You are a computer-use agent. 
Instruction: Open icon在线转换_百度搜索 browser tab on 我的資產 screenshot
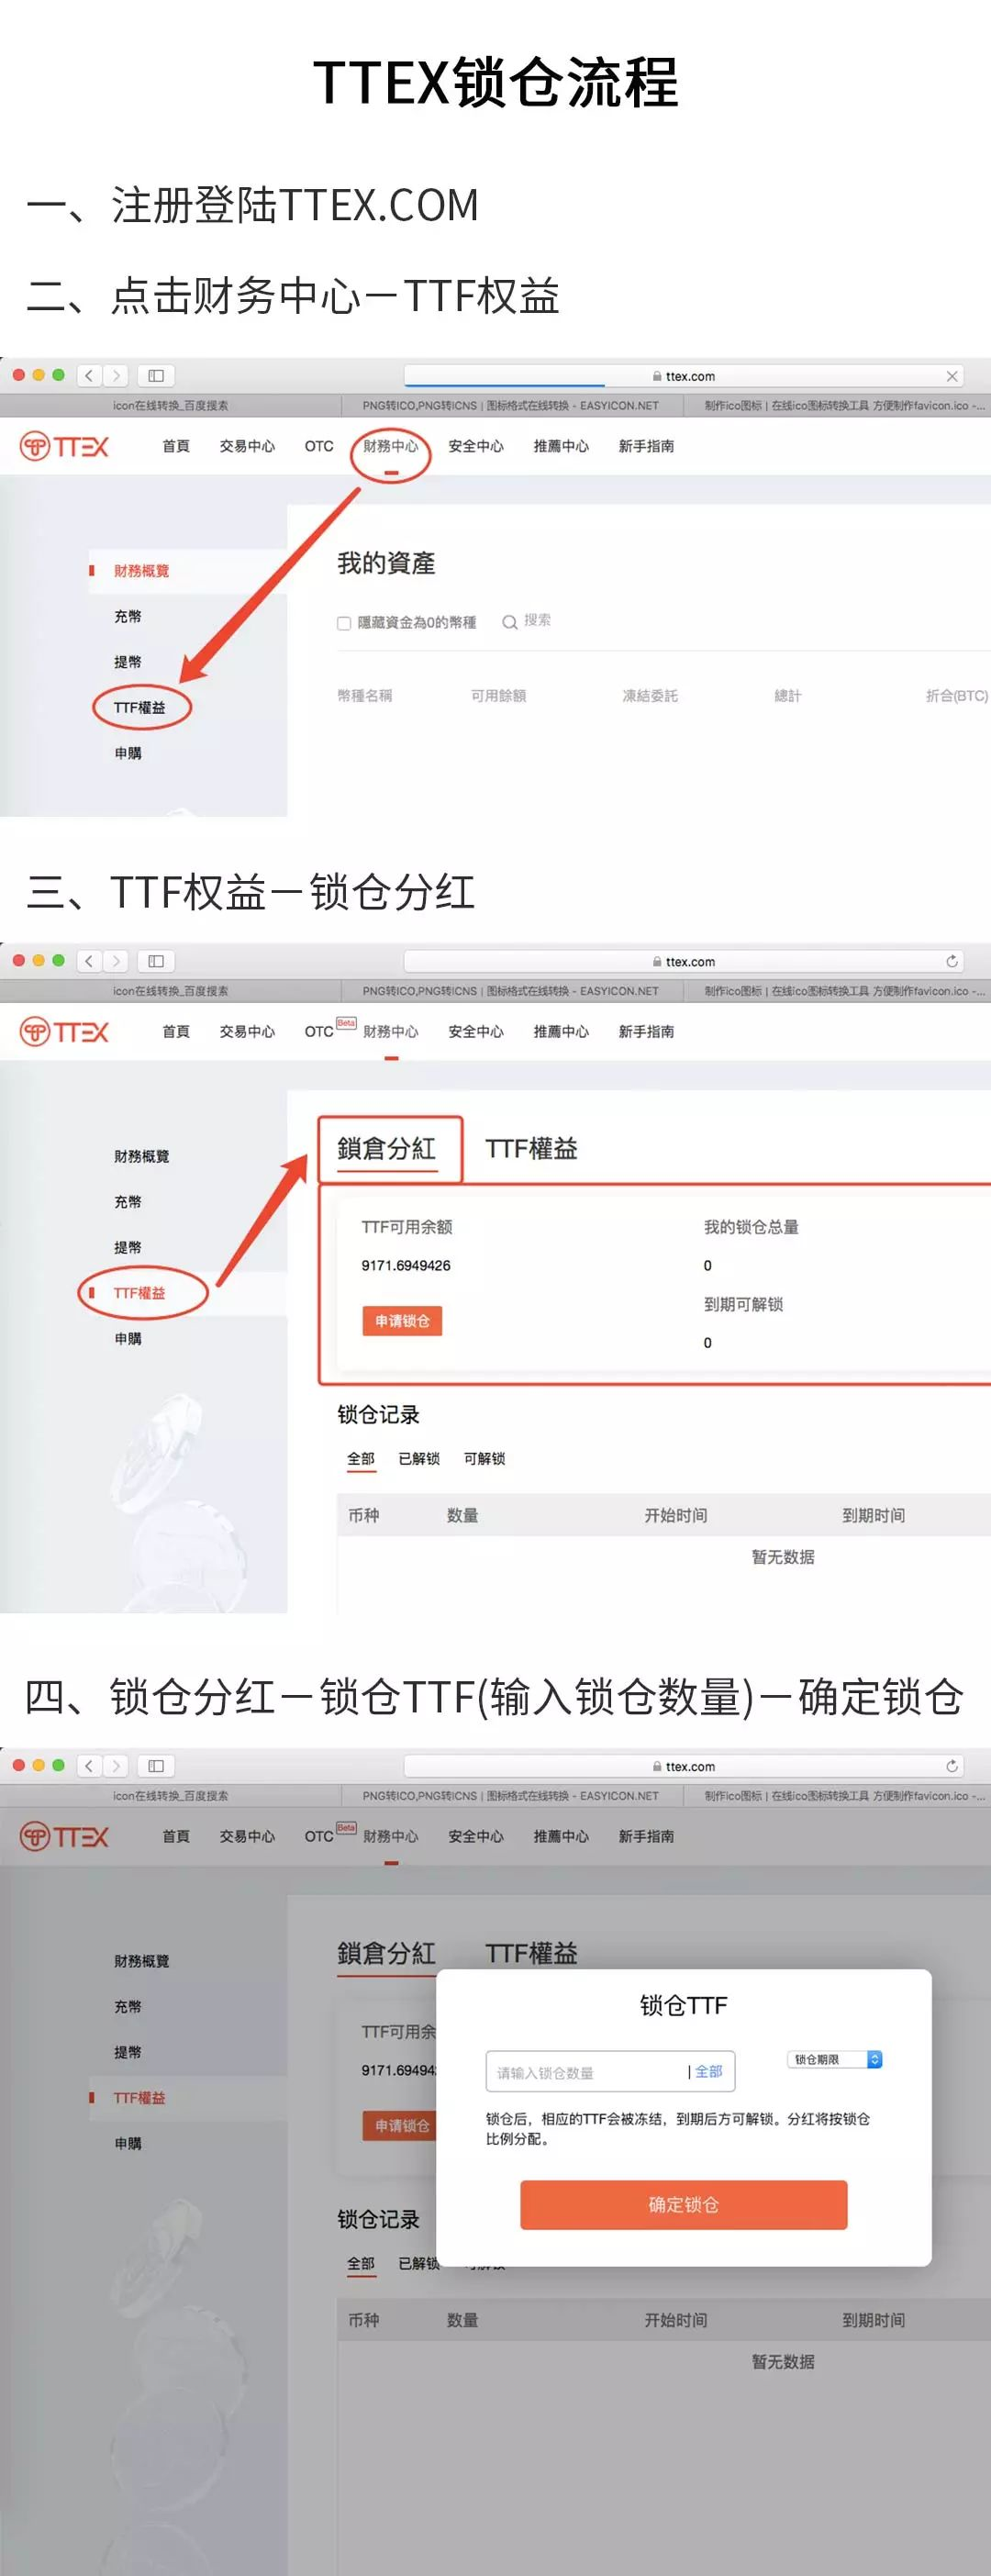[171, 406]
